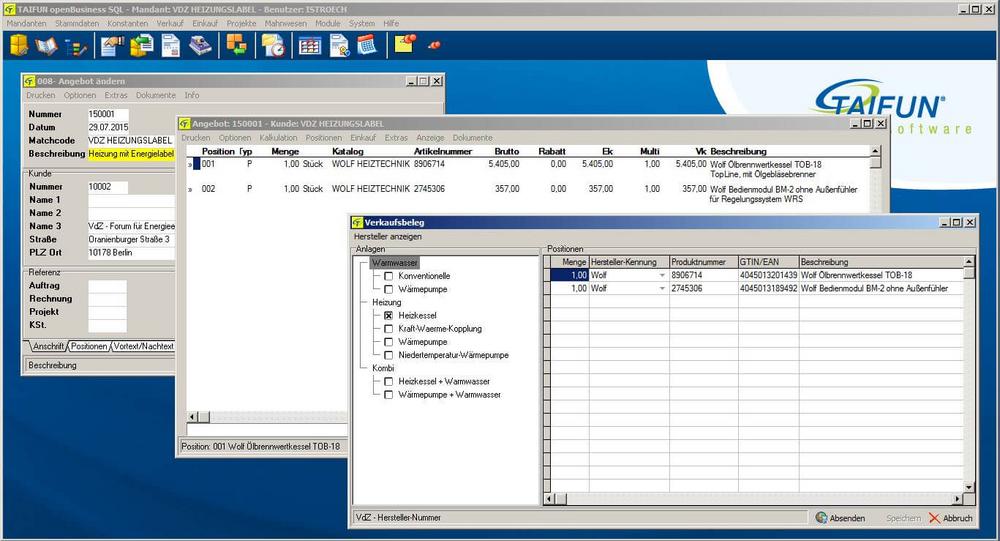Open the cash register toolbar icon
Viewport: 1000px width, 541px height.
click(198, 45)
